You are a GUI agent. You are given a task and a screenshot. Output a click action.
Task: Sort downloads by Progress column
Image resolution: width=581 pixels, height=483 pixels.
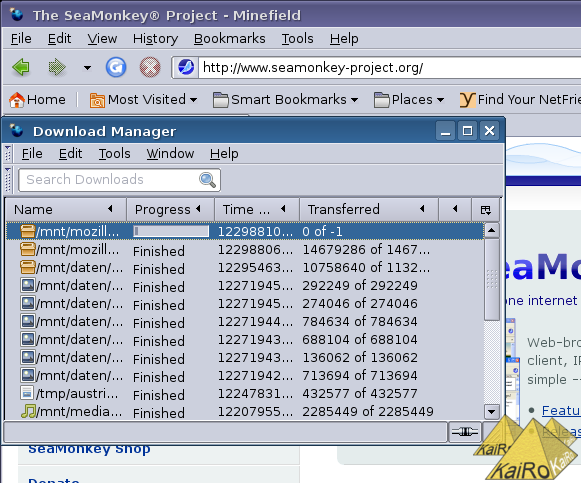click(170, 209)
